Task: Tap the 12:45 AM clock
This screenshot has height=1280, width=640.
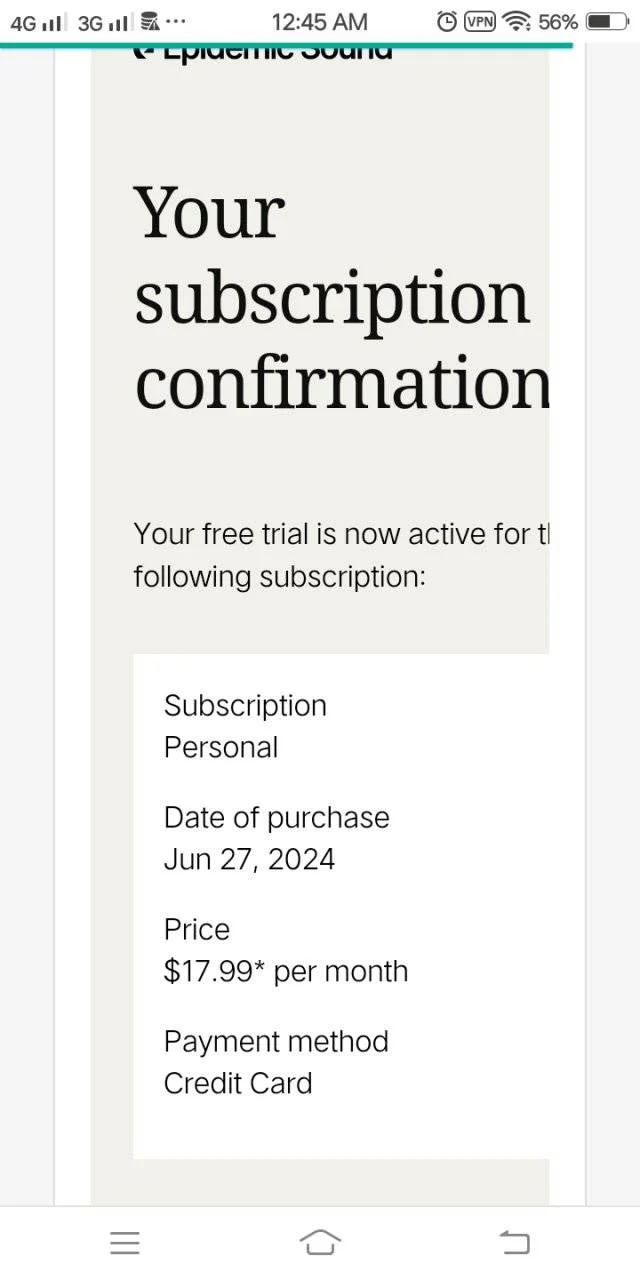Action: click(320, 21)
